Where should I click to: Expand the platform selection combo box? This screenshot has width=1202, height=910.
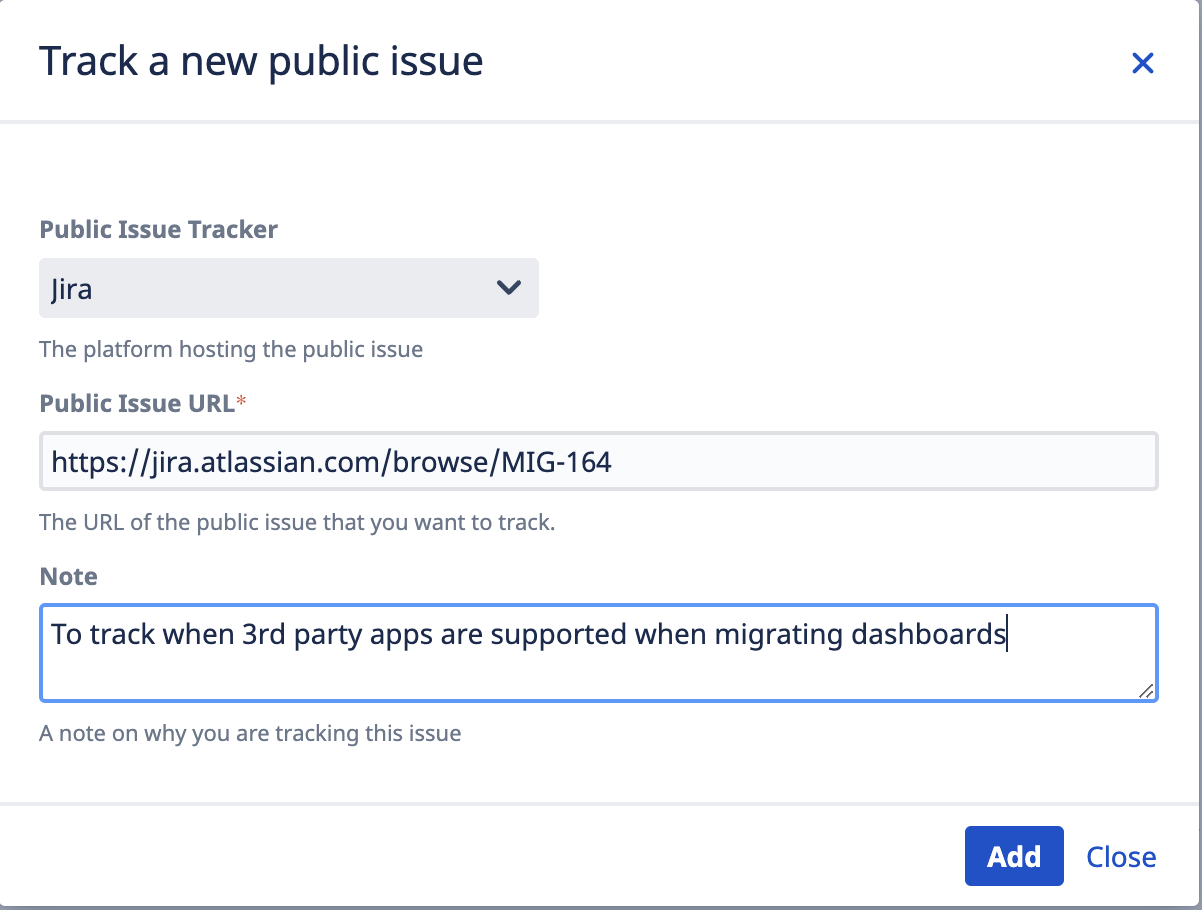point(289,287)
